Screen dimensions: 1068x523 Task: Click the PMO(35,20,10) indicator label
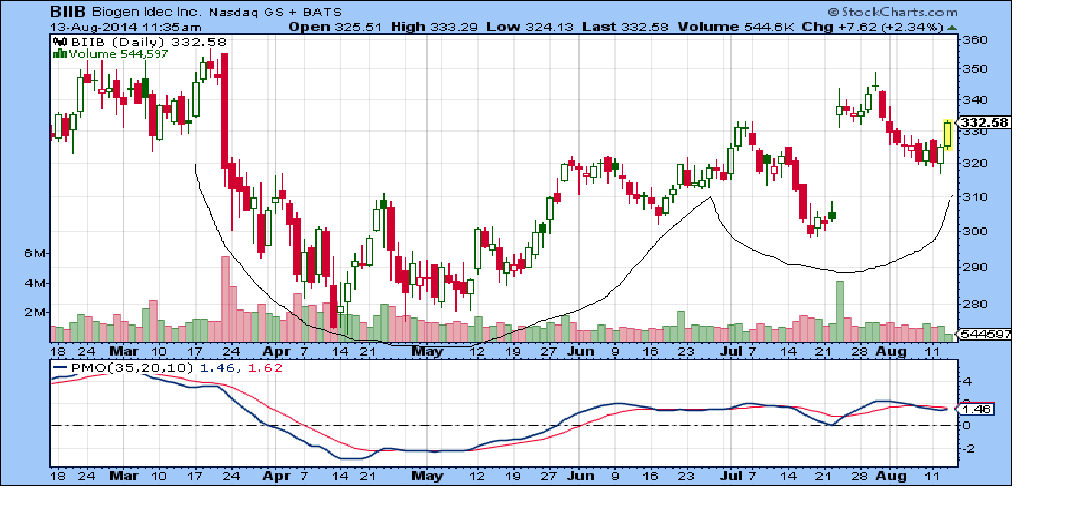[132, 368]
